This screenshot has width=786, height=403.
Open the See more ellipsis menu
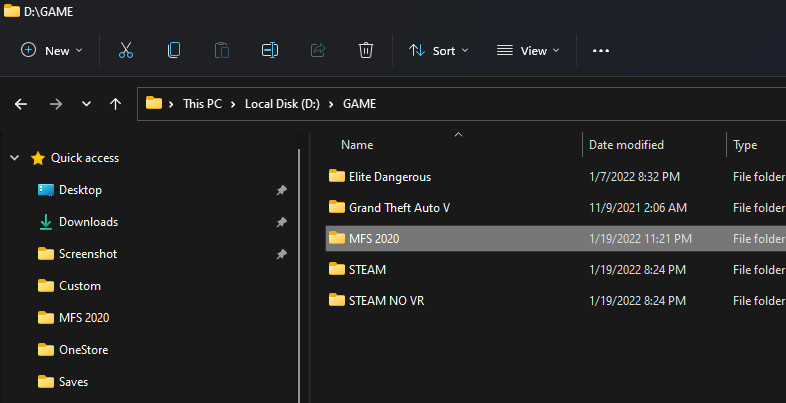pyautogui.click(x=601, y=50)
